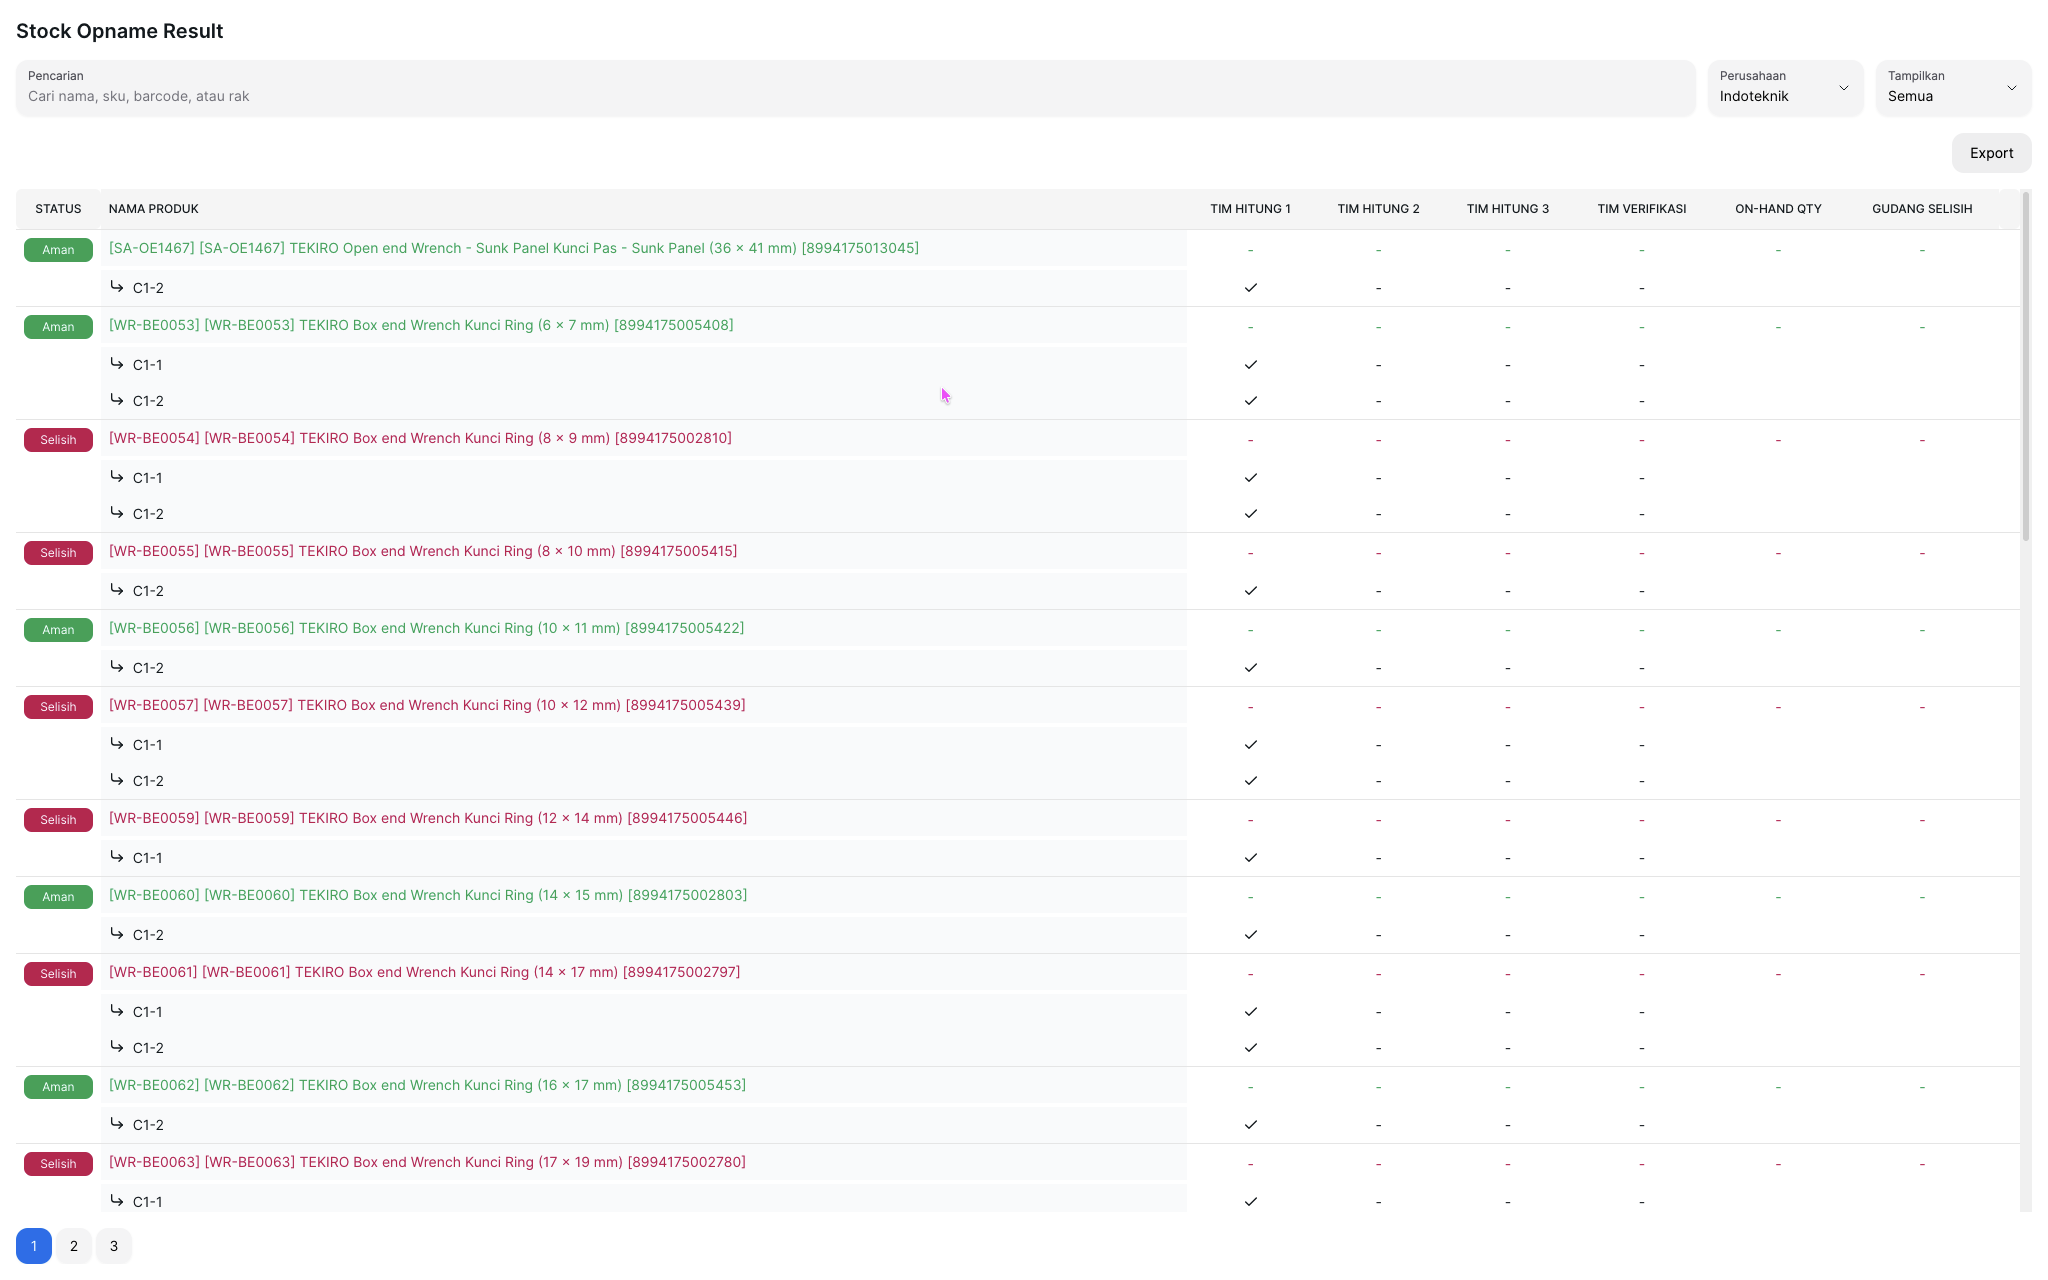Screen dimensions: 2048x1280
Task: Click the TIM HITUNG 1 column header
Action: (x=1250, y=209)
